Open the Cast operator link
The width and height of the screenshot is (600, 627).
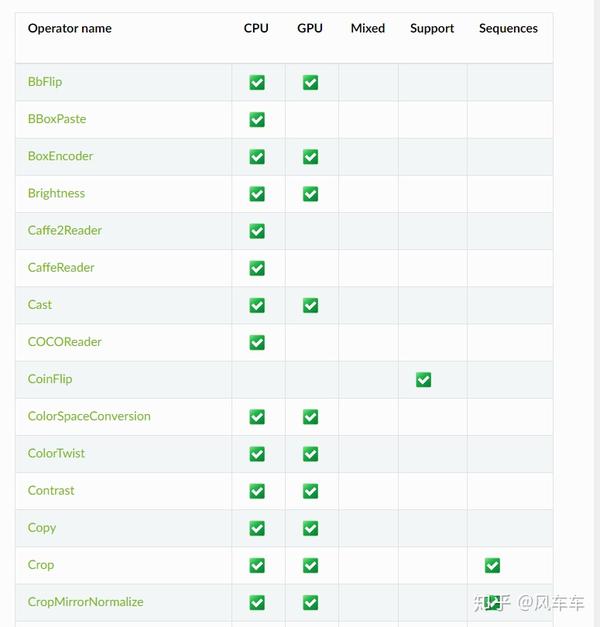point(40,305)
